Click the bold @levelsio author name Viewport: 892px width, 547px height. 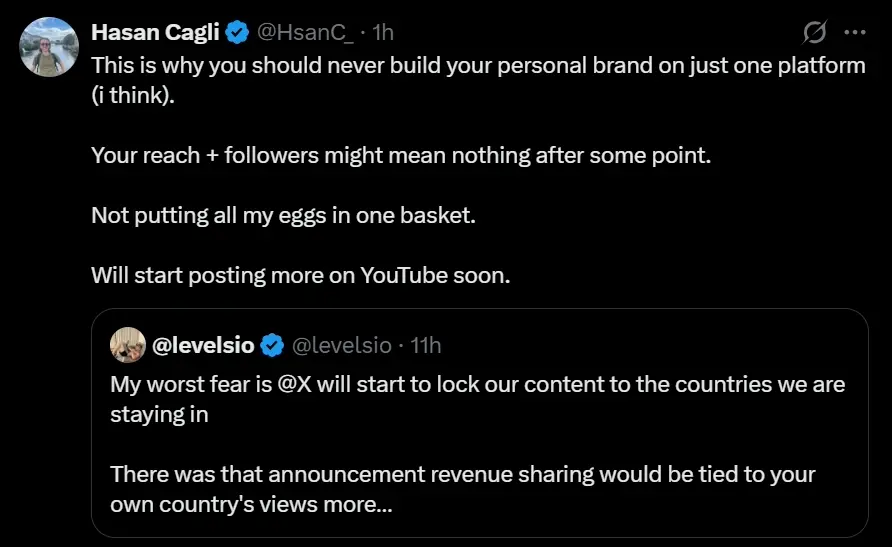pos(203,346)
